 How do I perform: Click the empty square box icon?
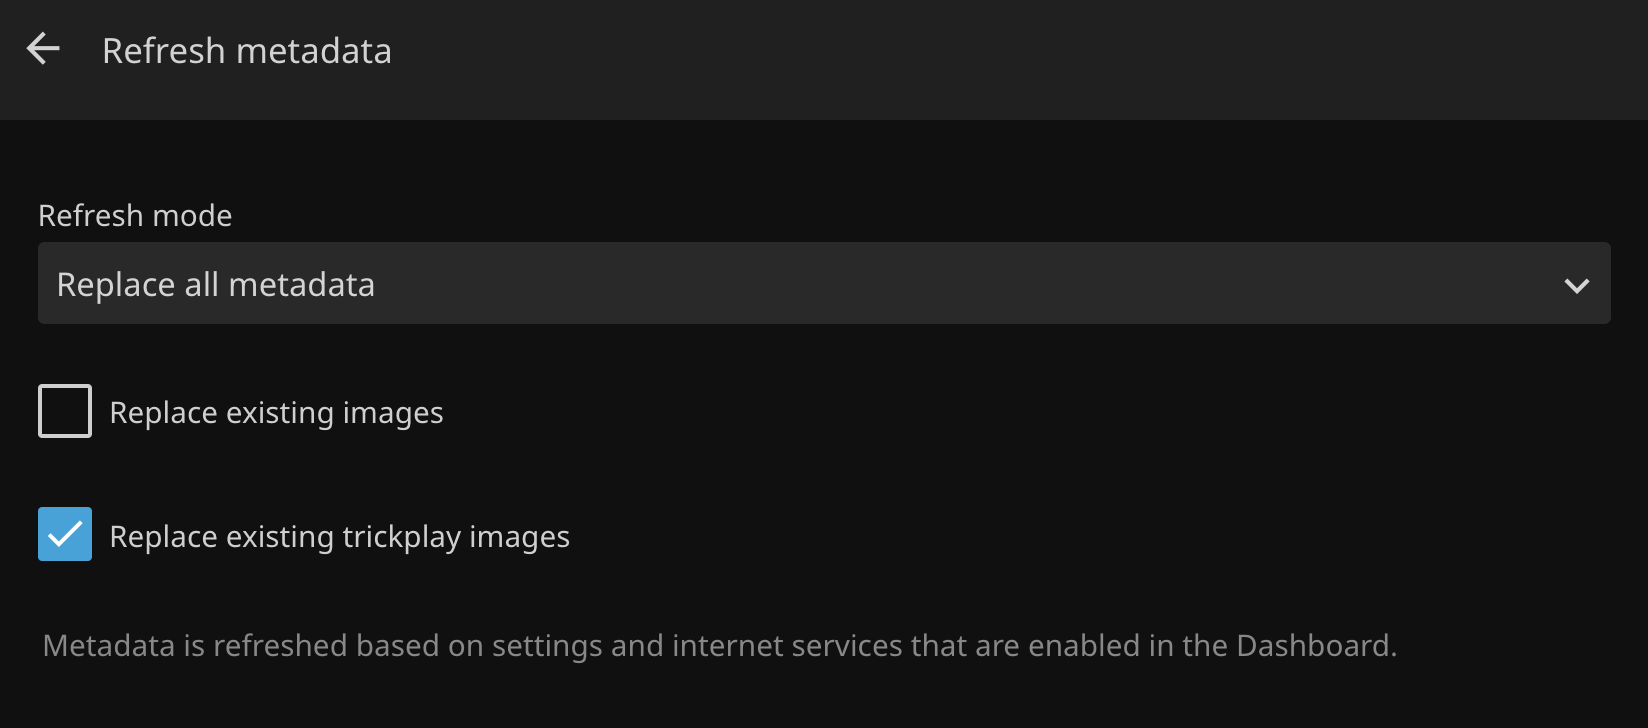point(65,411)
